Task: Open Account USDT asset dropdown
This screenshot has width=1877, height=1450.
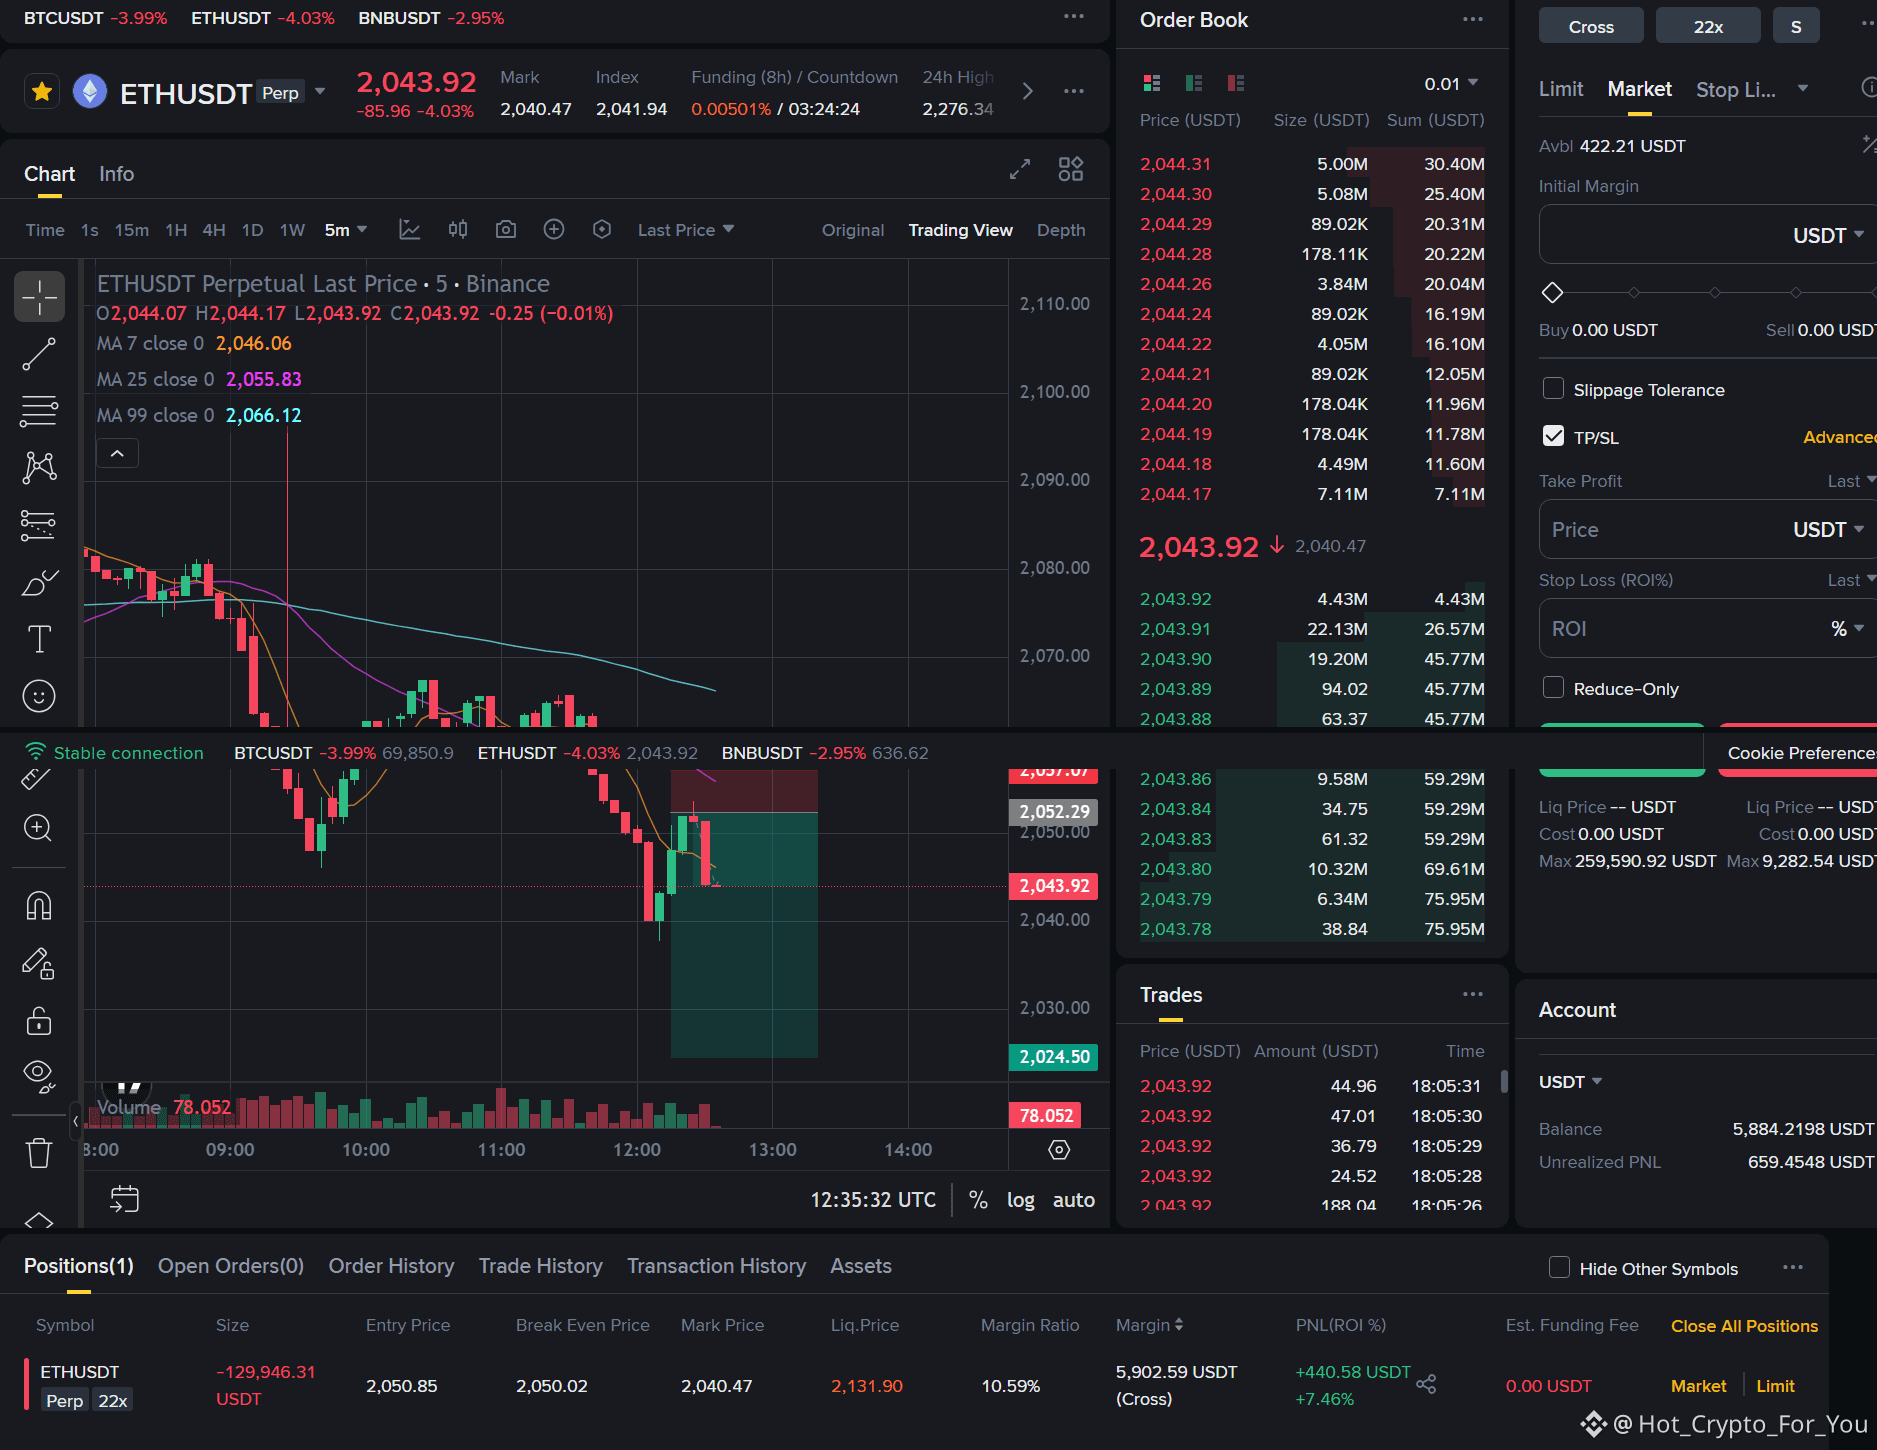Action: point(1570,1082)
